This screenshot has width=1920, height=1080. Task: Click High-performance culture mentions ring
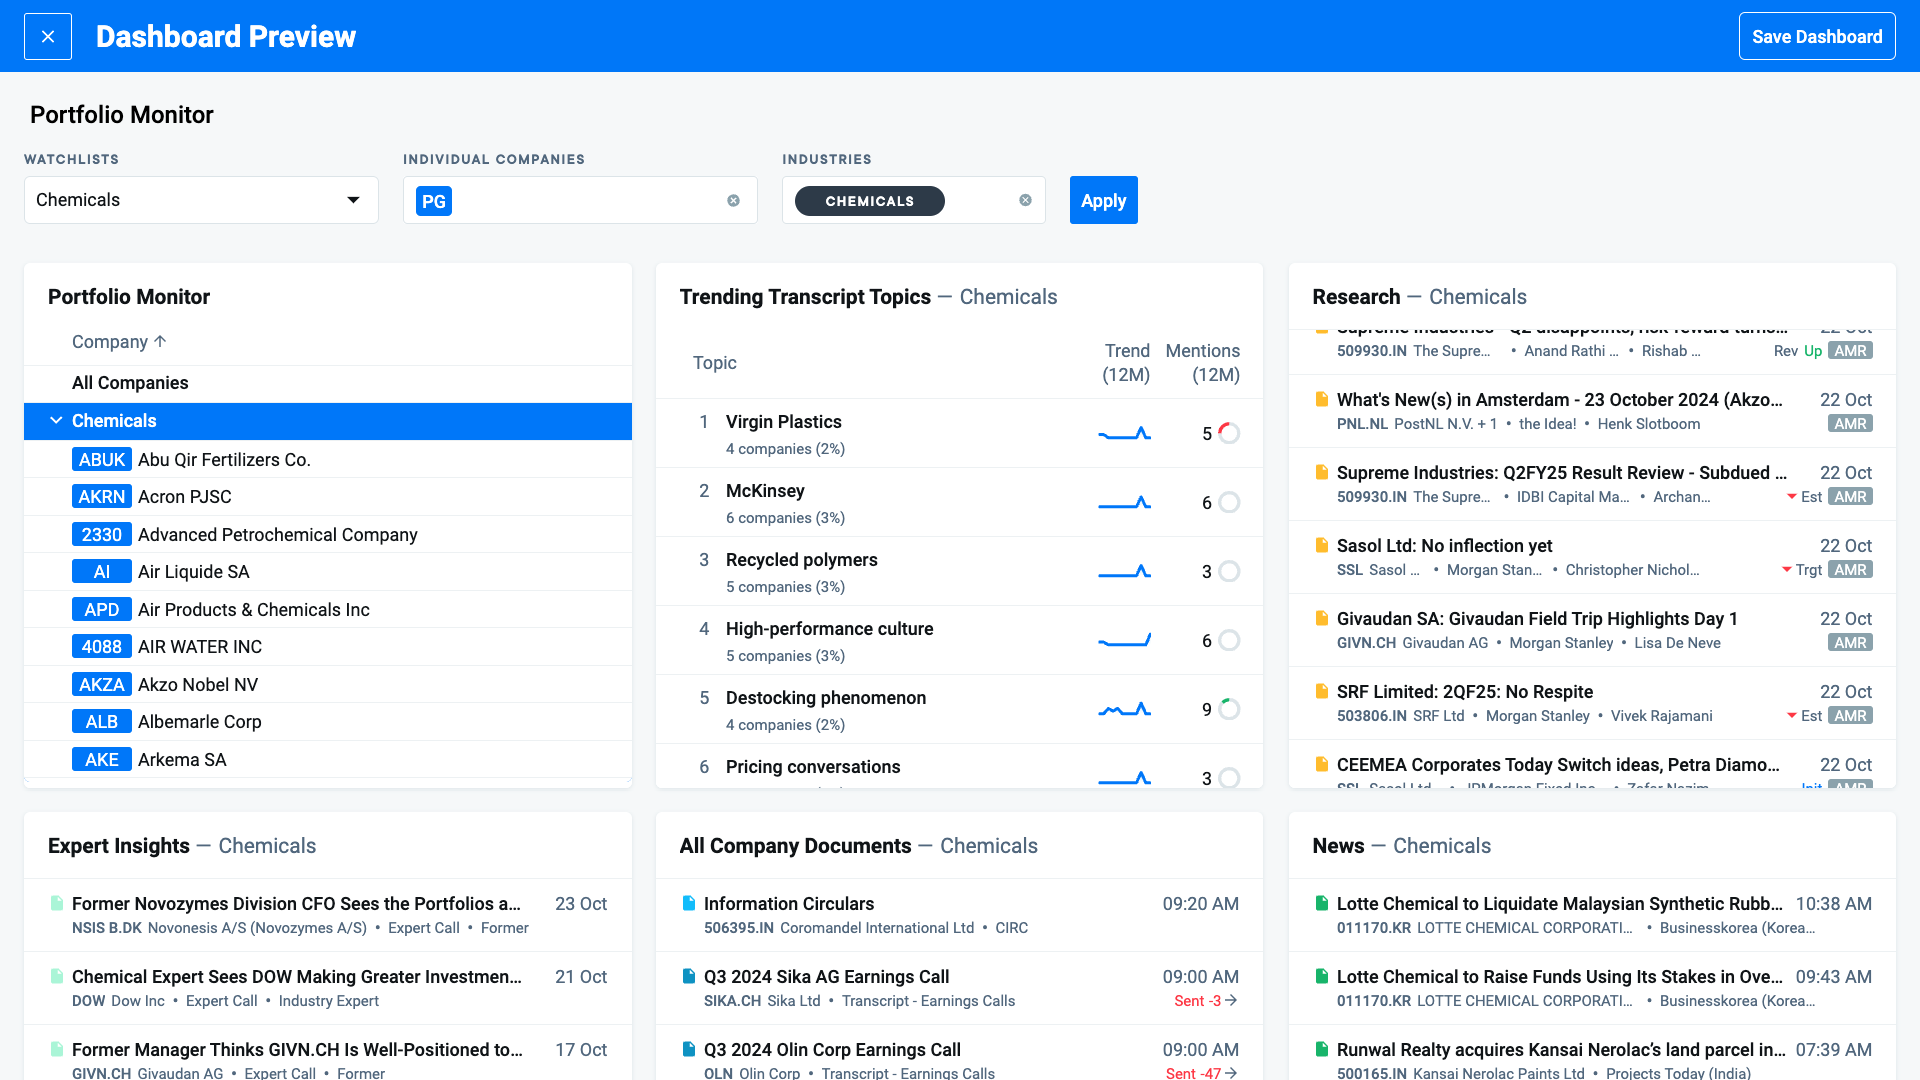coord(1229,640)
